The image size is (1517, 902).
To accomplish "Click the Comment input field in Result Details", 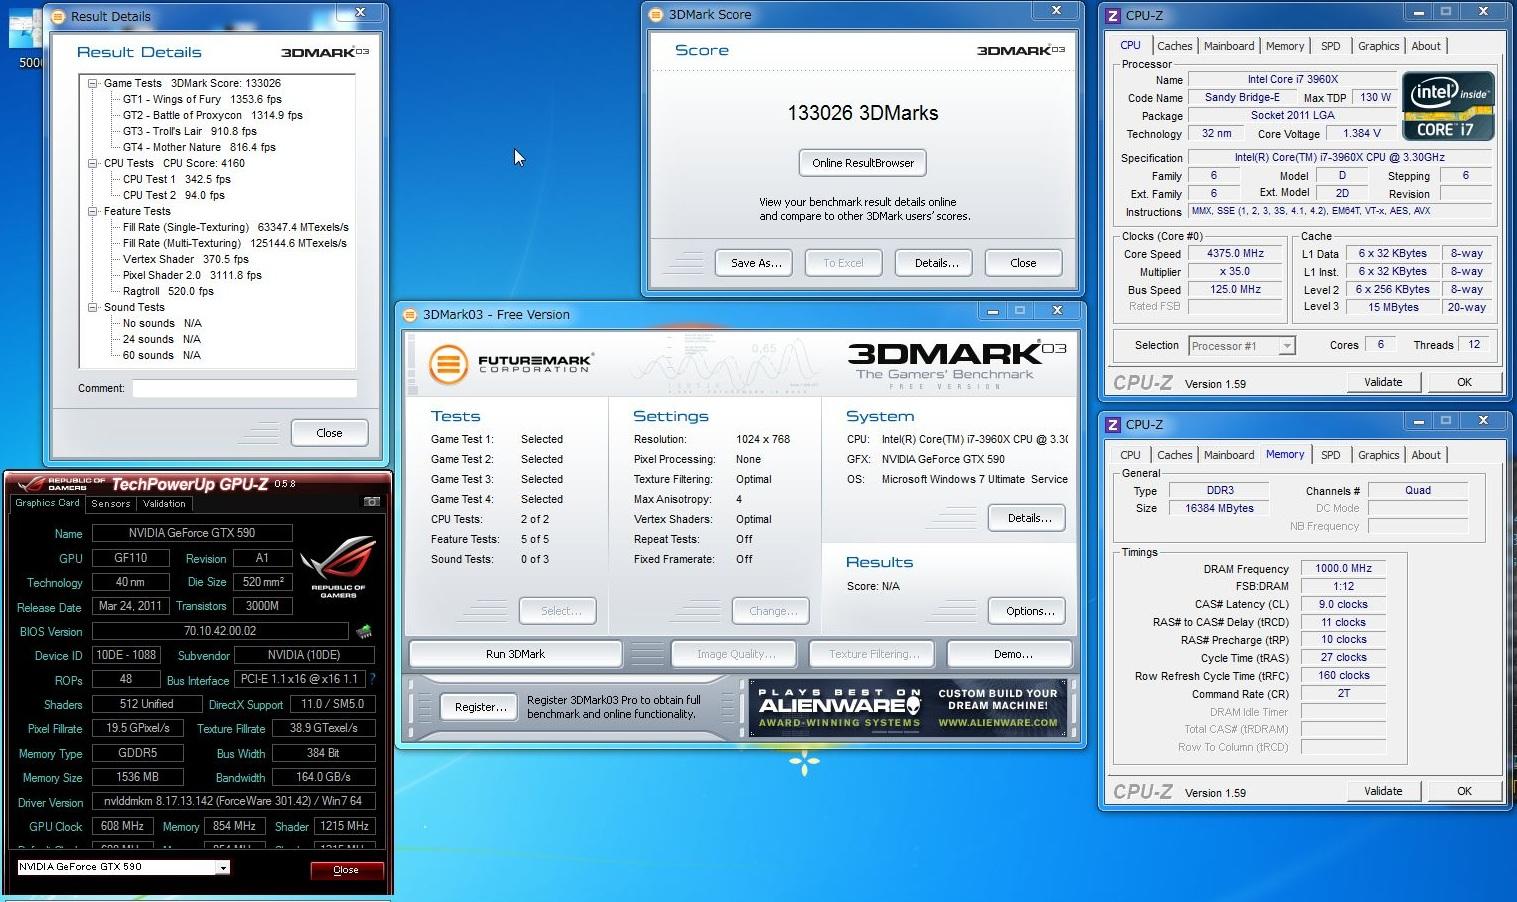I will tap(244, 388).
